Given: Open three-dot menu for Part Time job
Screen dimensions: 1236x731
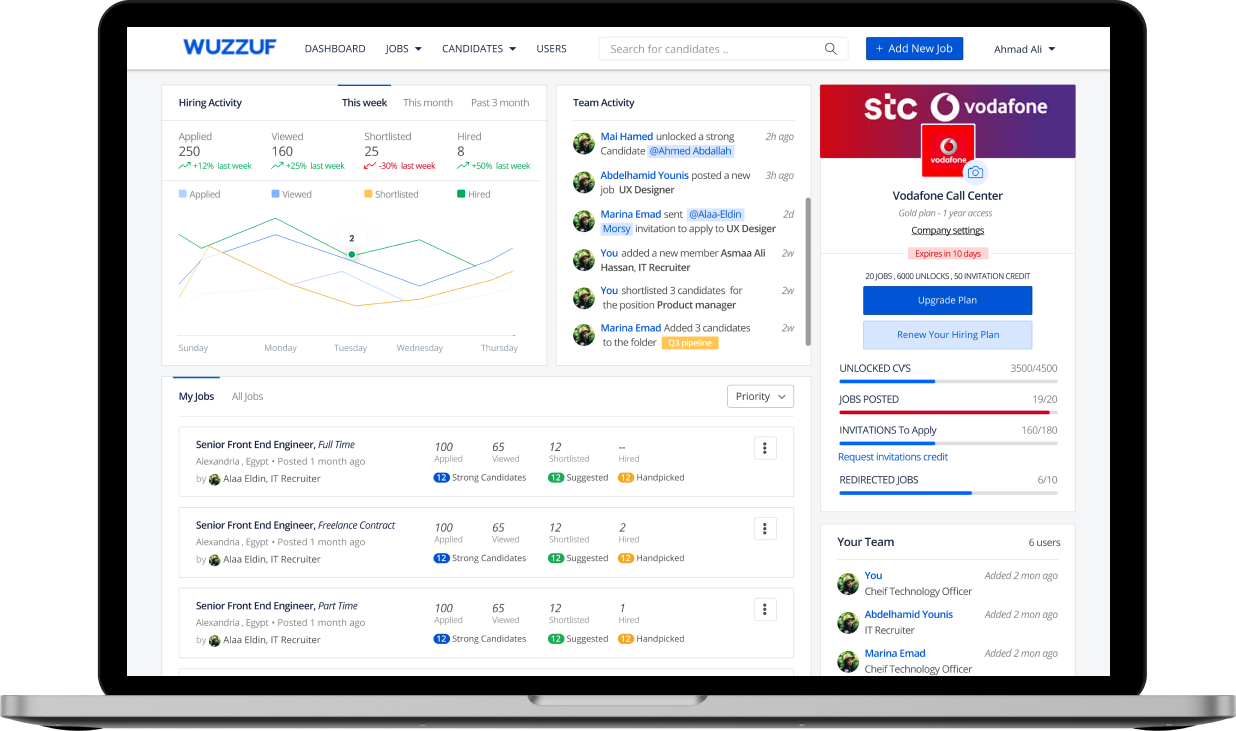Looking at the screenshot, I should (x=765, y=609).
